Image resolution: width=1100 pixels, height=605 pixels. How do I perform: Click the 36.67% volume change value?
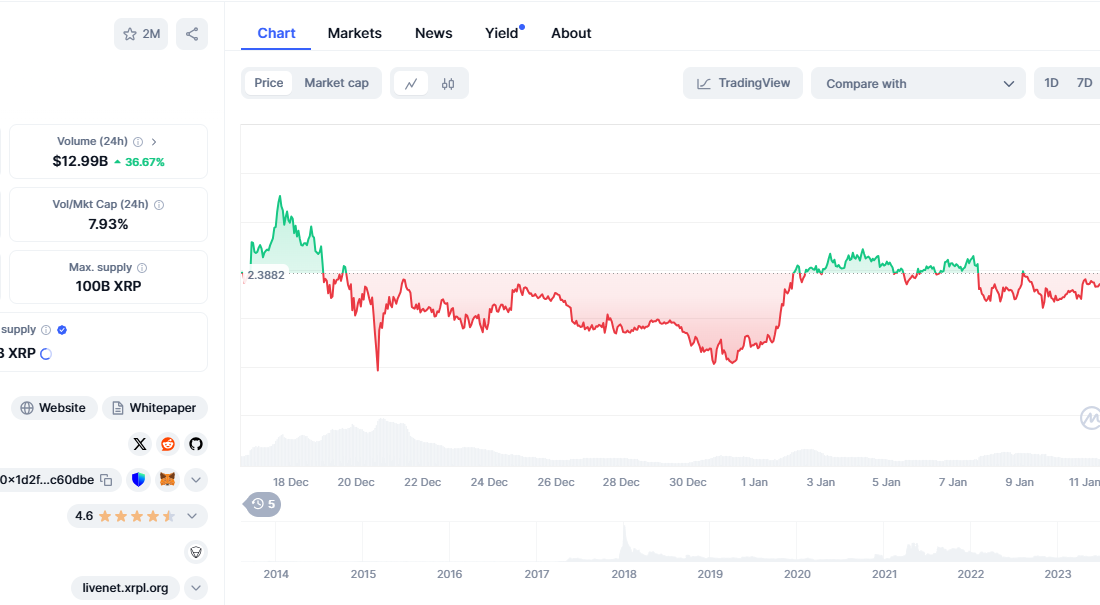[145, 162]
